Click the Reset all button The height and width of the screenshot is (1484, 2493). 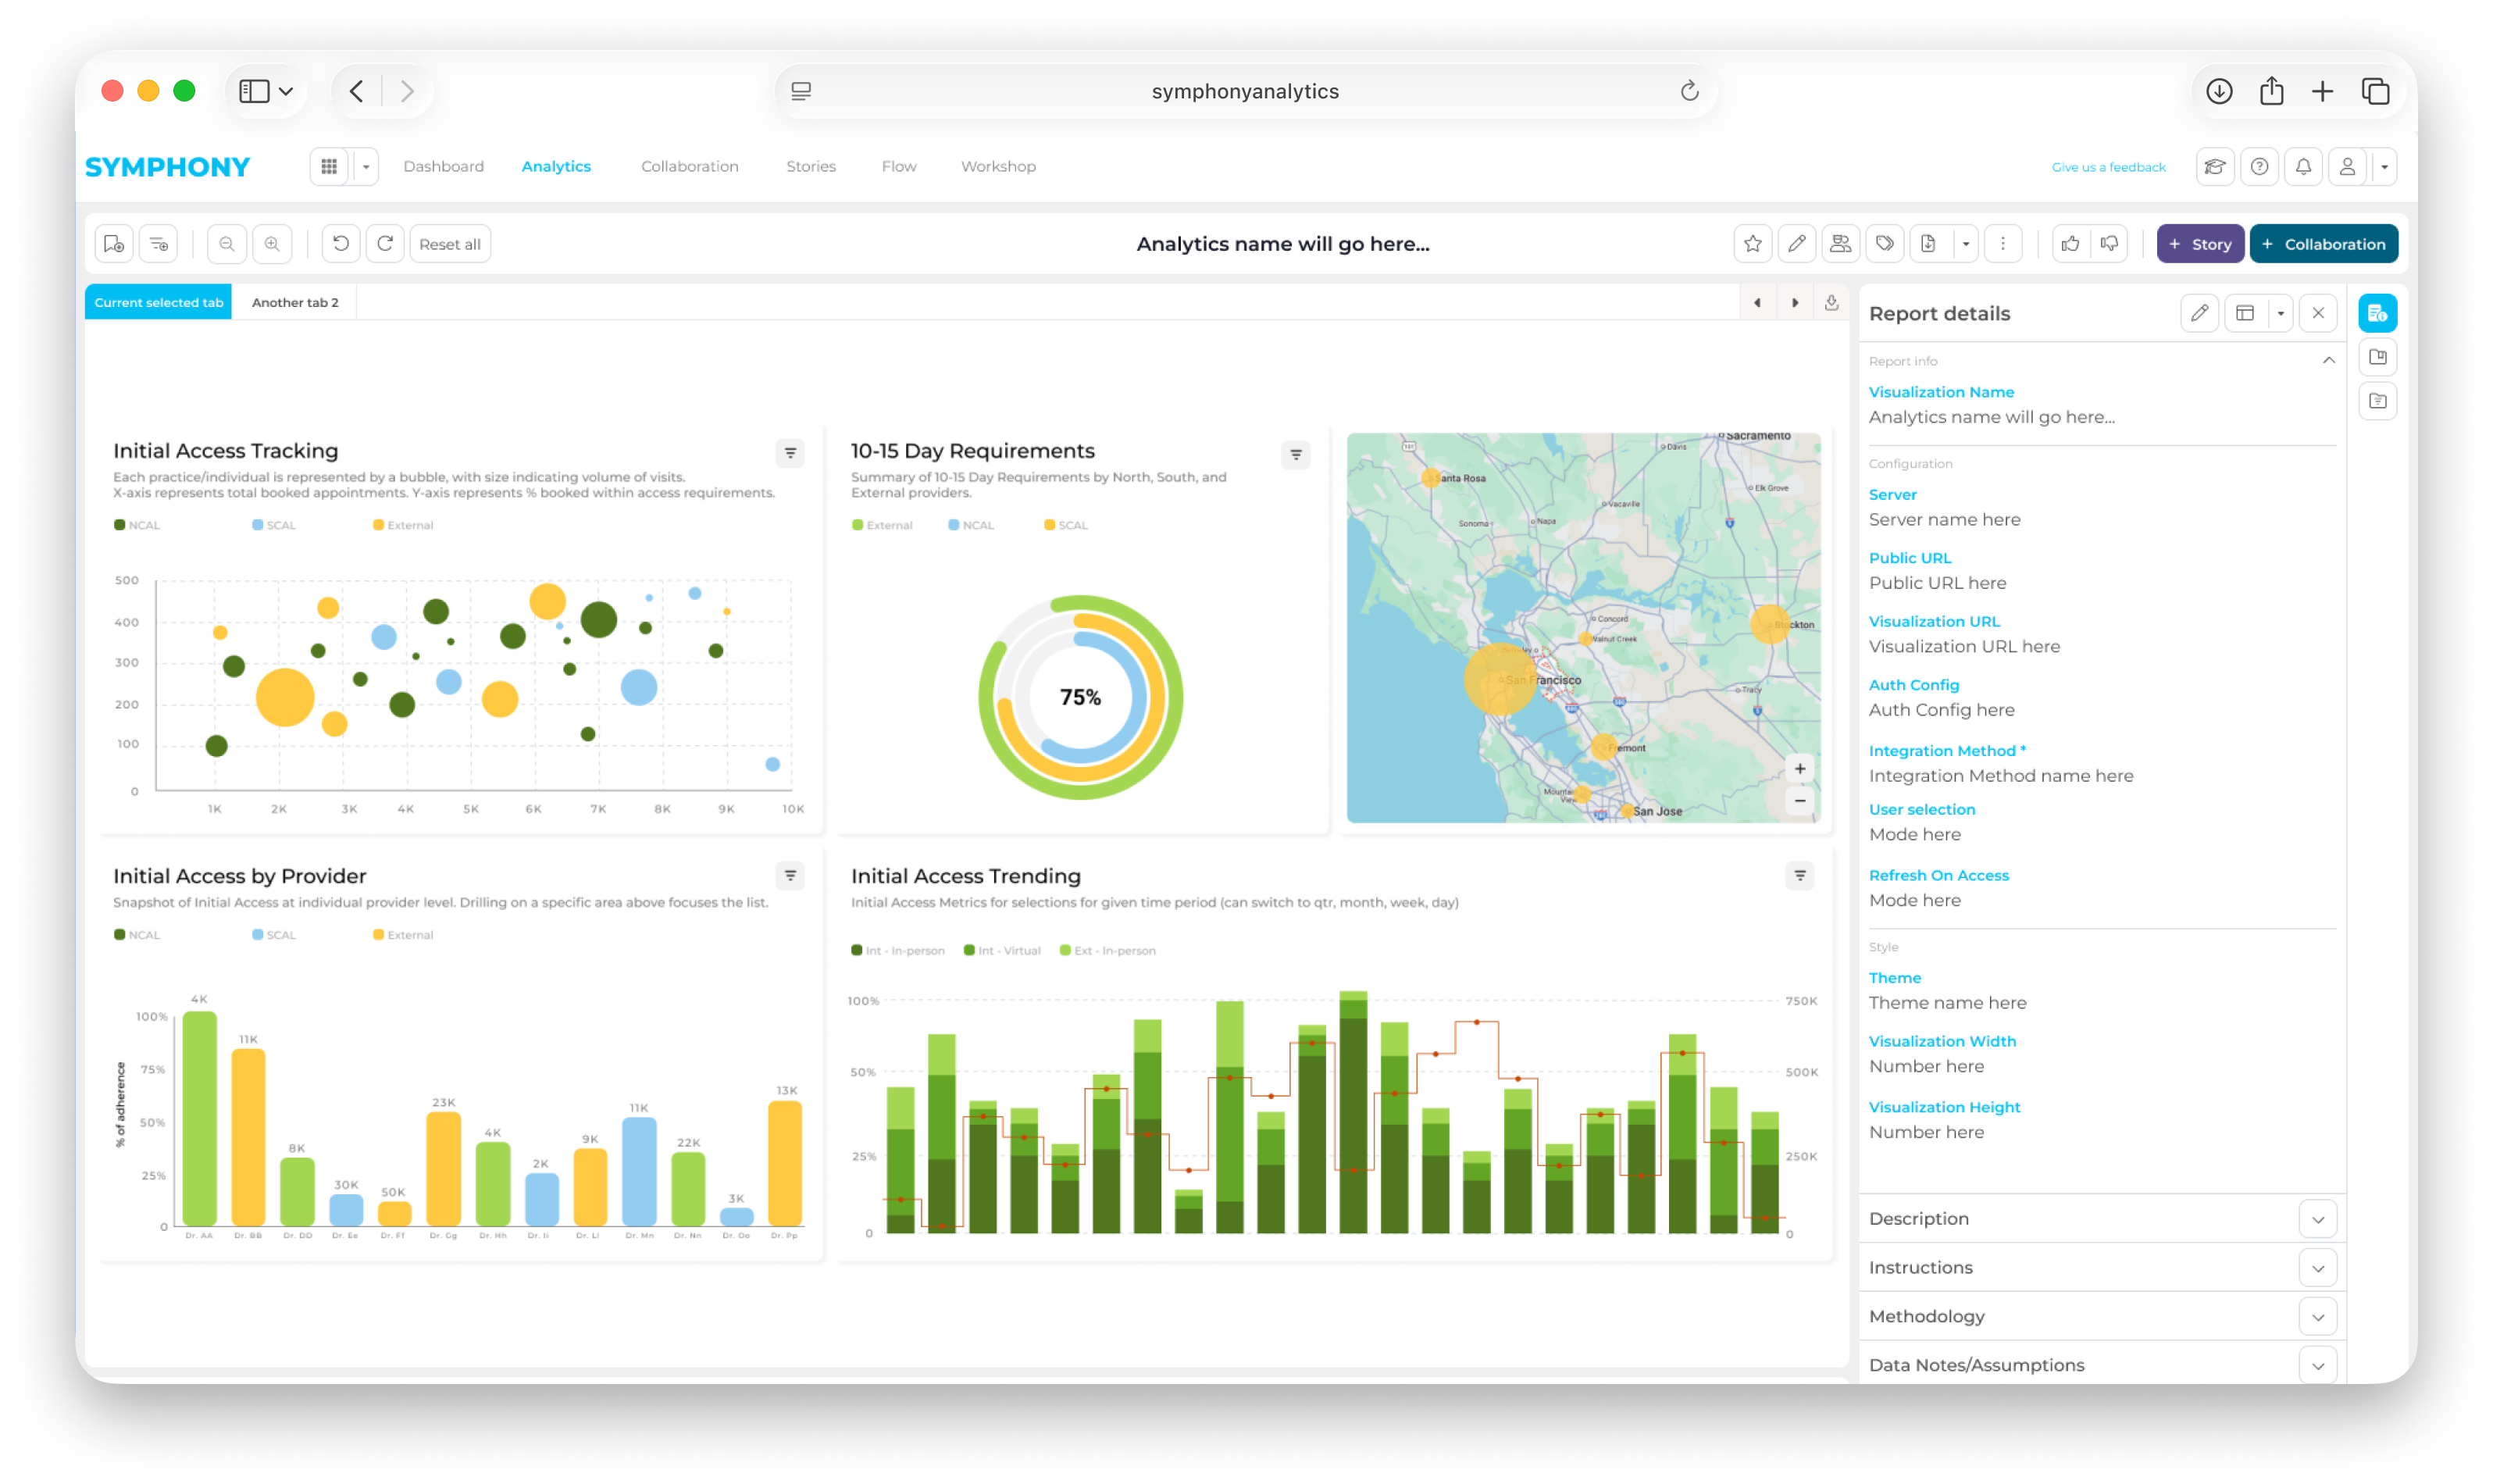pos(449,243)
